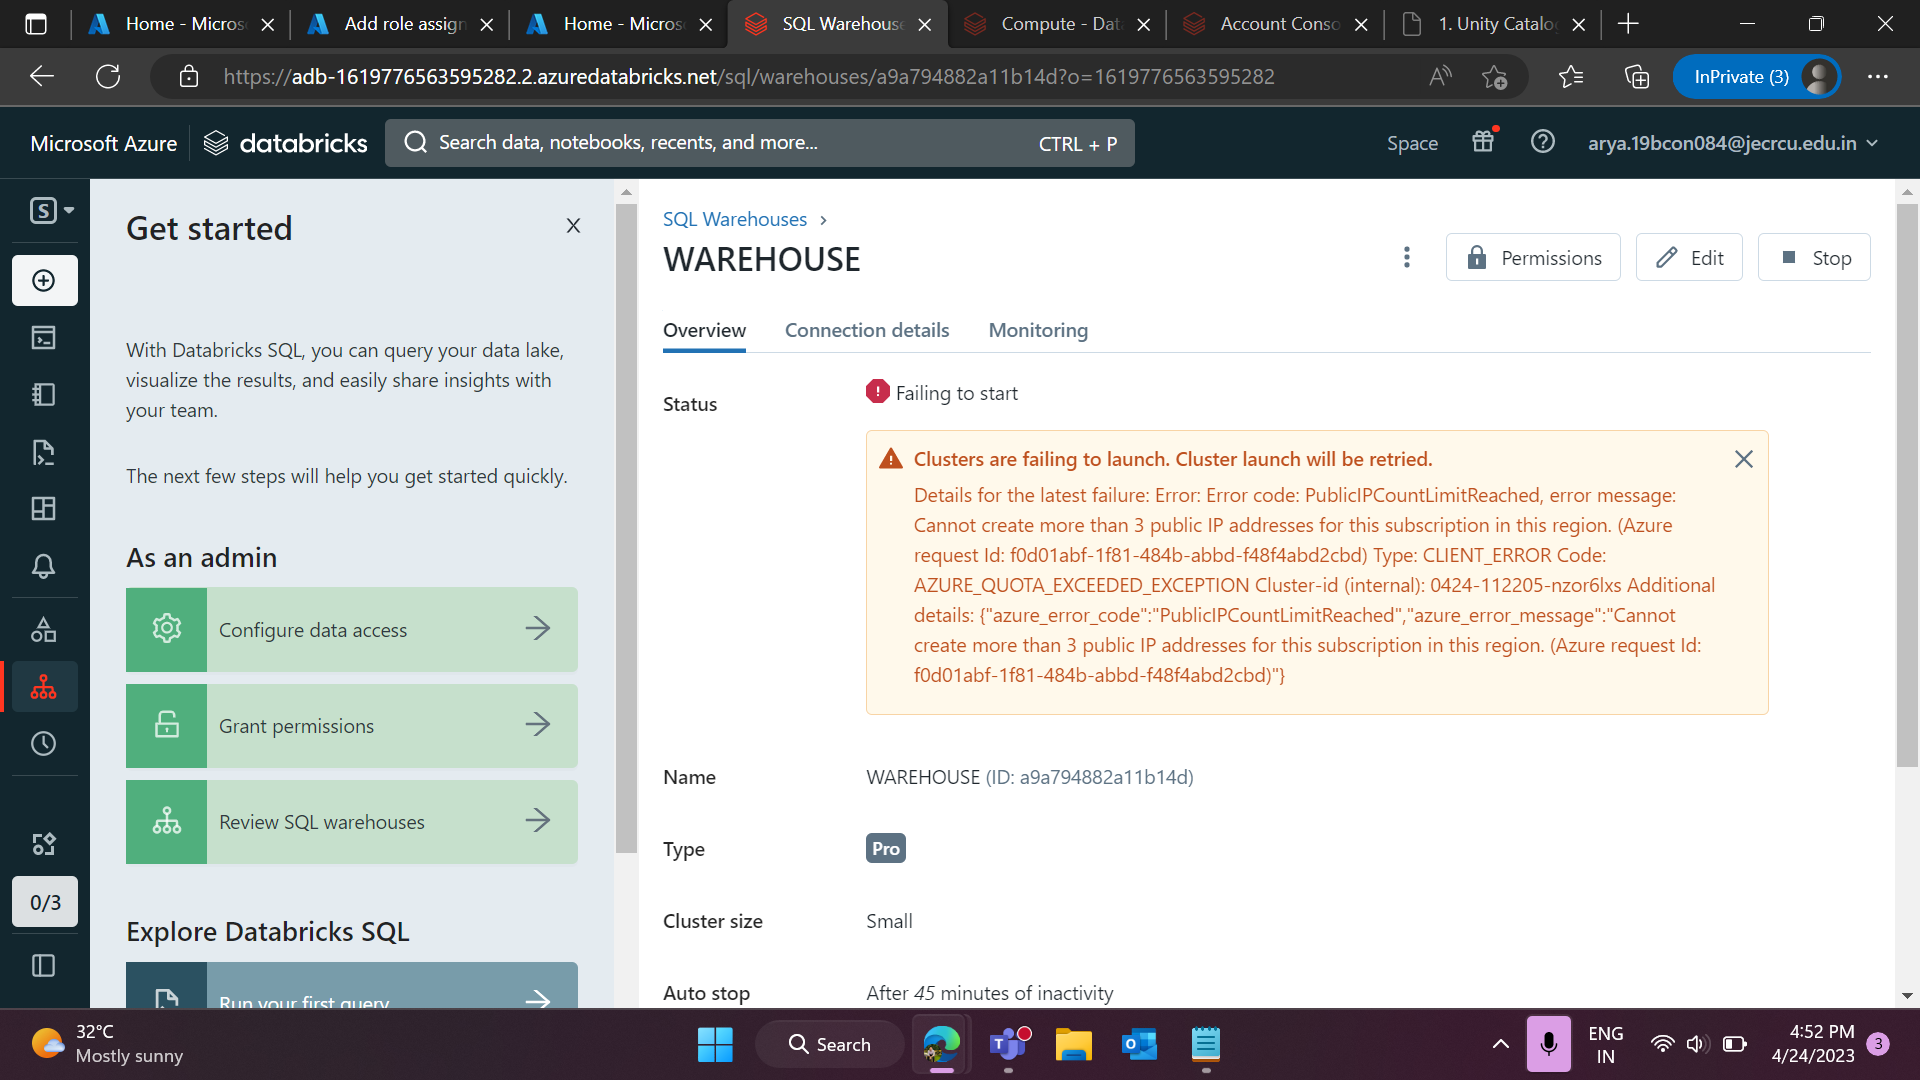Screen dimensions: 1920x1080
Task: Click Microsoft Azure header link
Action: 104,143
